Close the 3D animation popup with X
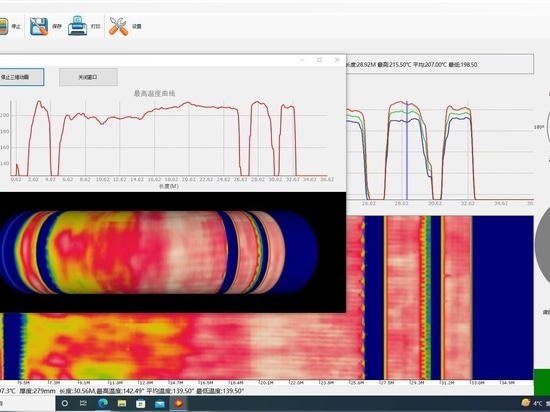 pyautogui.click(x=337, y=60)
